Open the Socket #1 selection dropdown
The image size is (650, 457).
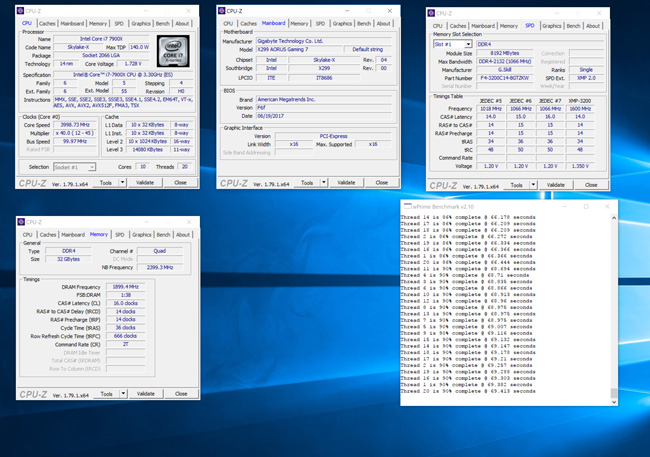point(80,167)
